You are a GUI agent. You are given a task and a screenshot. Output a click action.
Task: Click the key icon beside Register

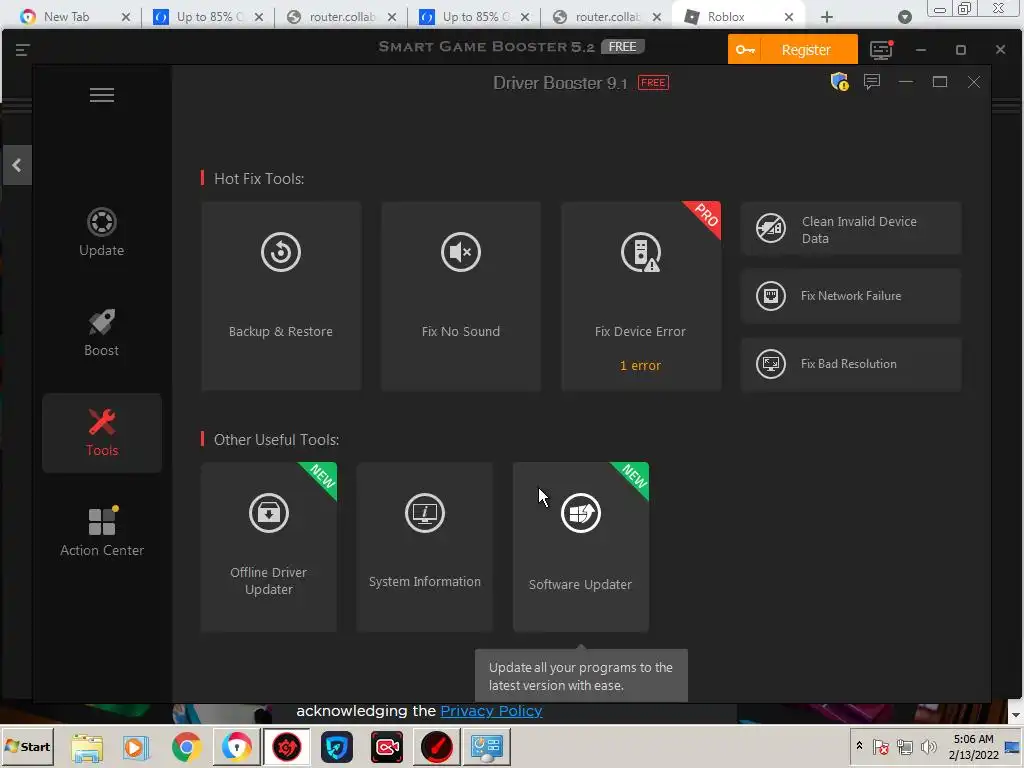pyautogui.click(x=745, y=50)
